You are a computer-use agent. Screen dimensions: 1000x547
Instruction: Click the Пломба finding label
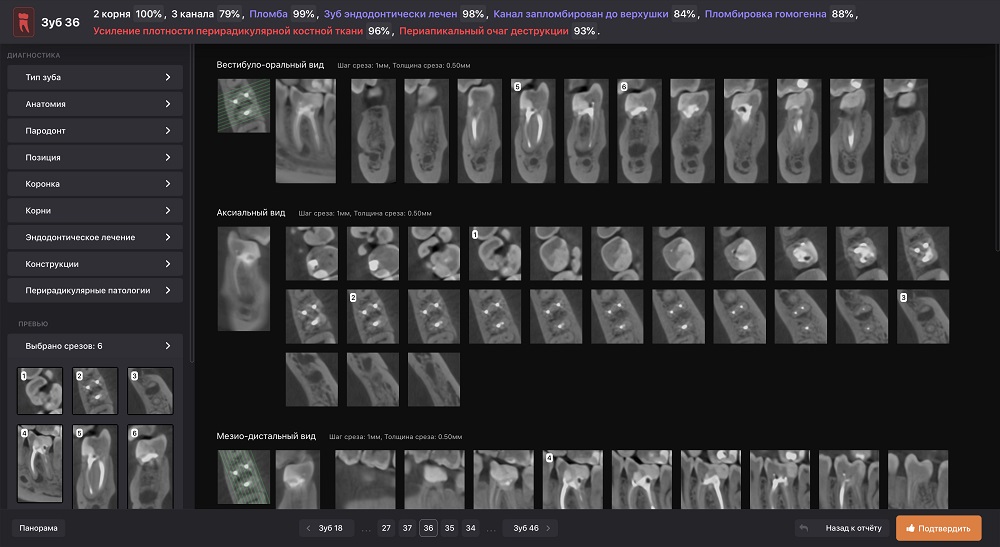click(x=268, y=14)
